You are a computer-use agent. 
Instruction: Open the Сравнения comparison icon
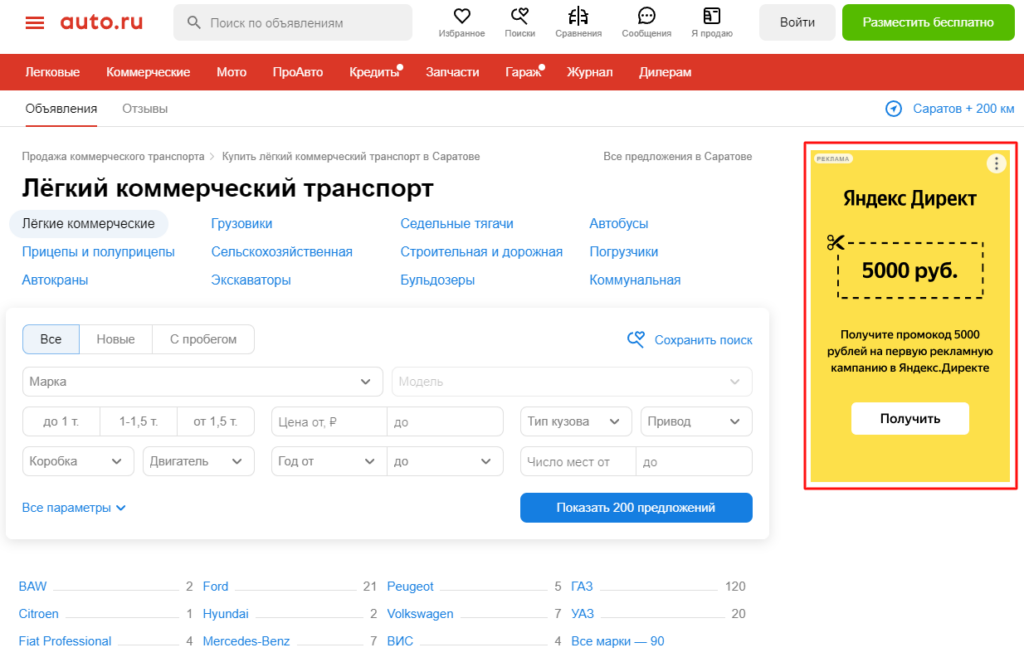tap(576, 15)
